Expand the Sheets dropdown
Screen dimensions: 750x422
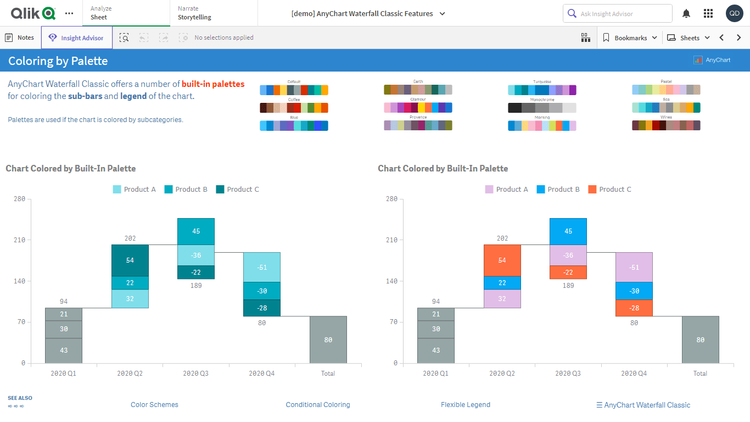click(690, 37)
